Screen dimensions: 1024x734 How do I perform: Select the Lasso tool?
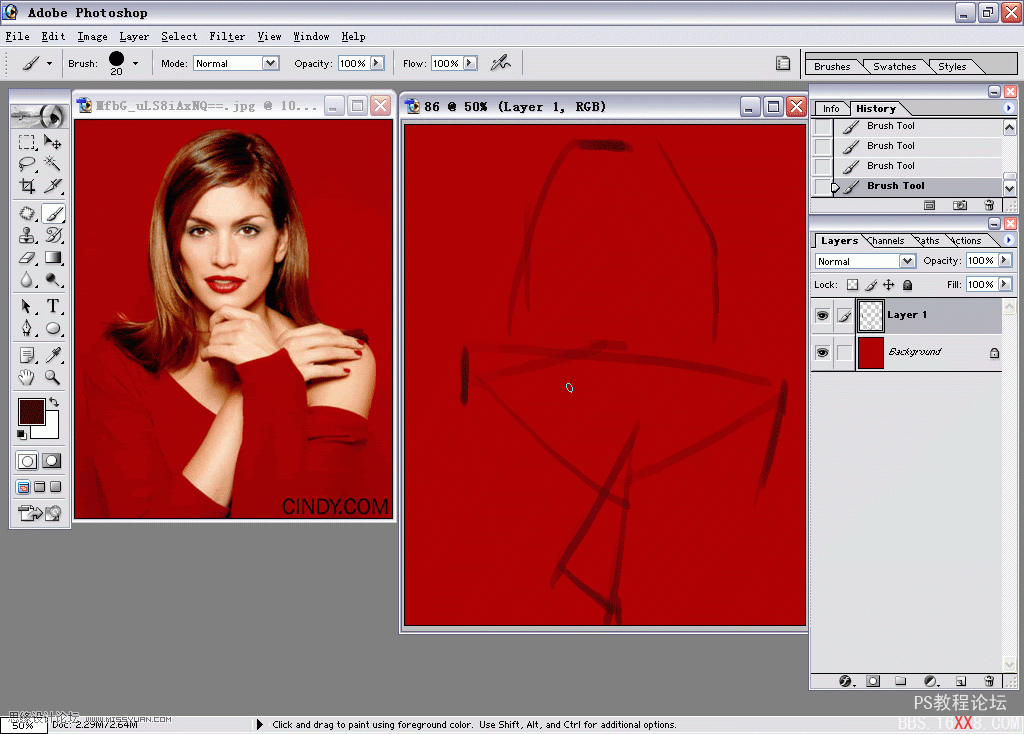pos(27,164)
